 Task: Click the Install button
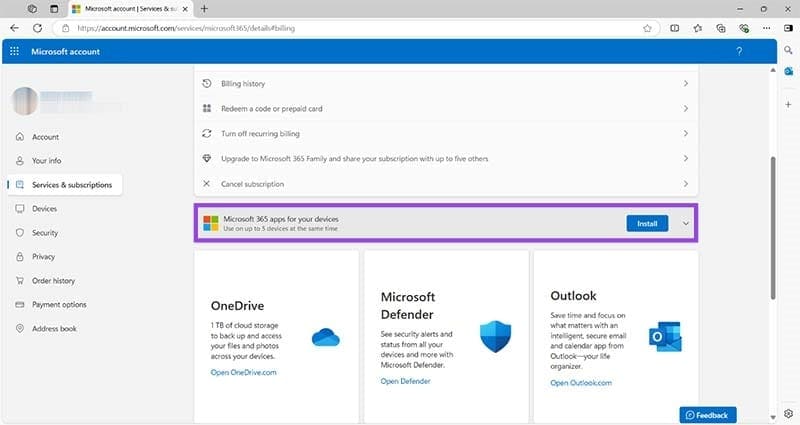pos(647,223)
